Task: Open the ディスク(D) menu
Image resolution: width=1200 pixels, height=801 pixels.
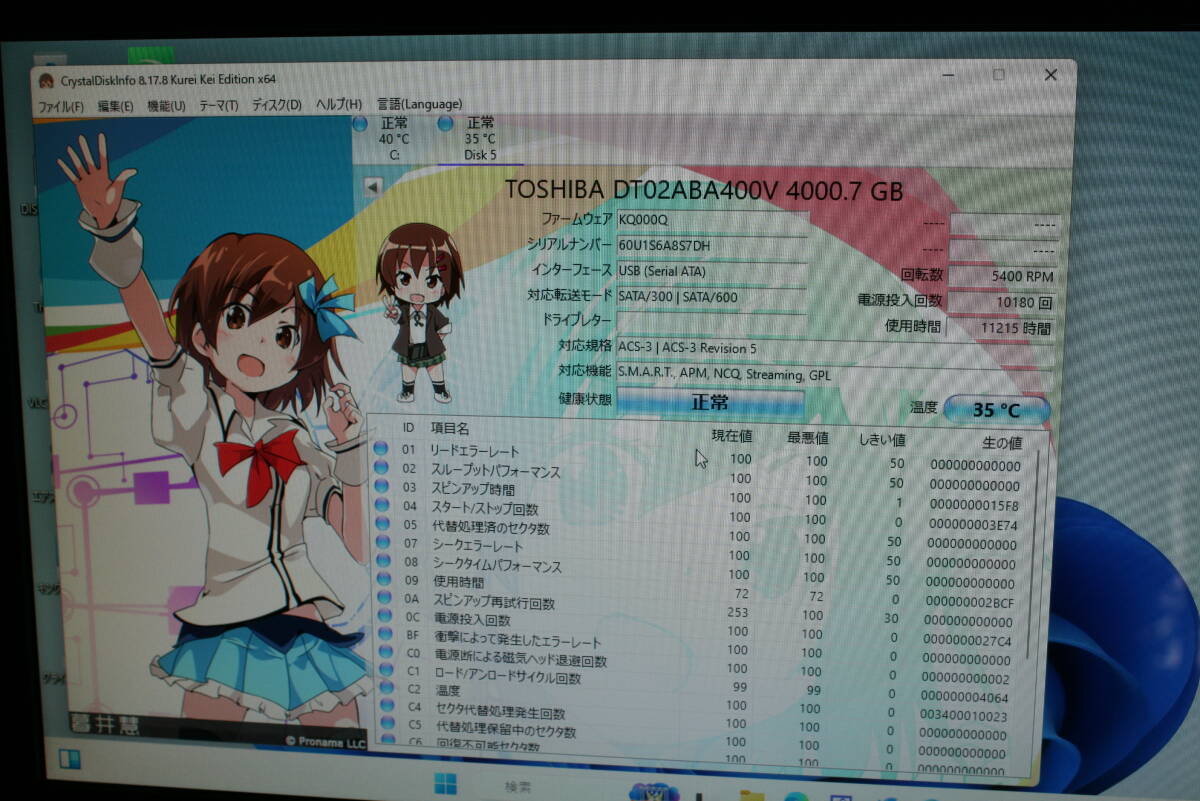Action: (x=276, y=105)
